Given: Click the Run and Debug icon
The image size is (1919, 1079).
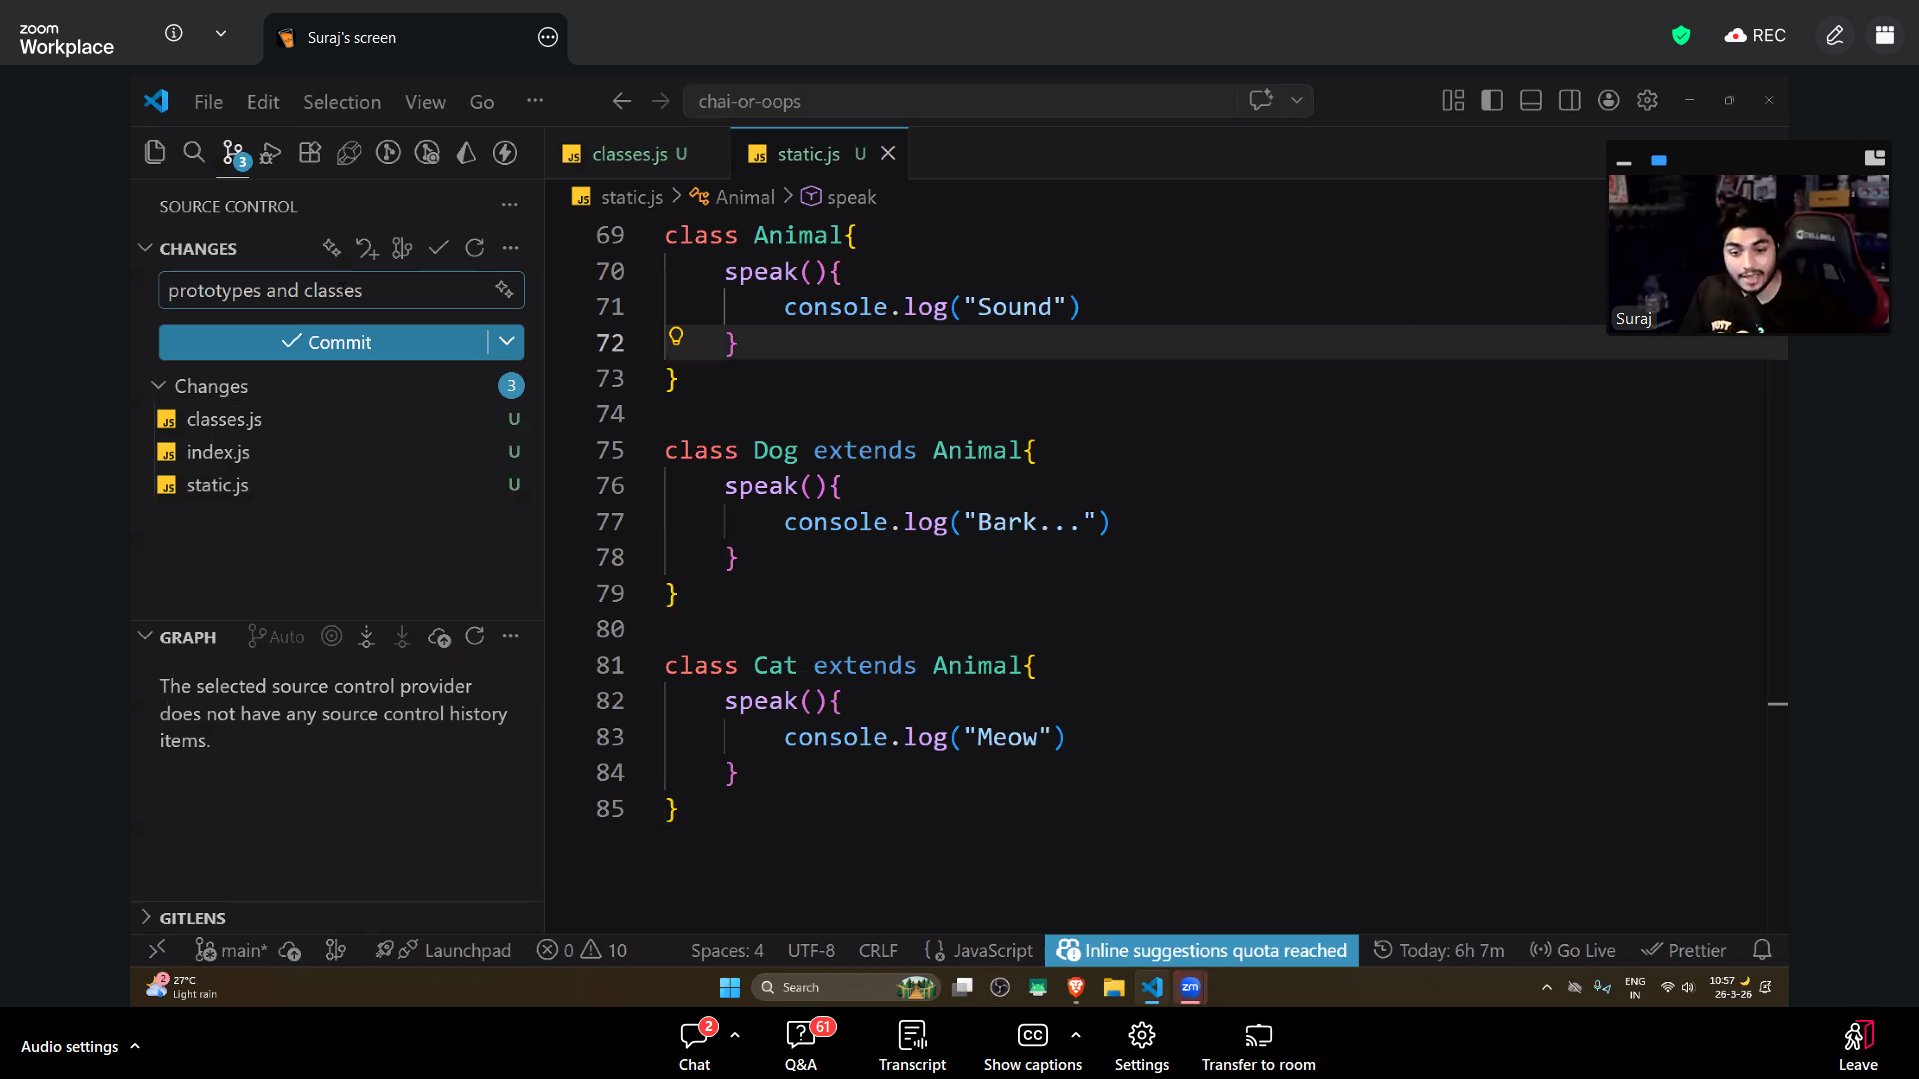Looking at the screenshot, I should point(271,152).
